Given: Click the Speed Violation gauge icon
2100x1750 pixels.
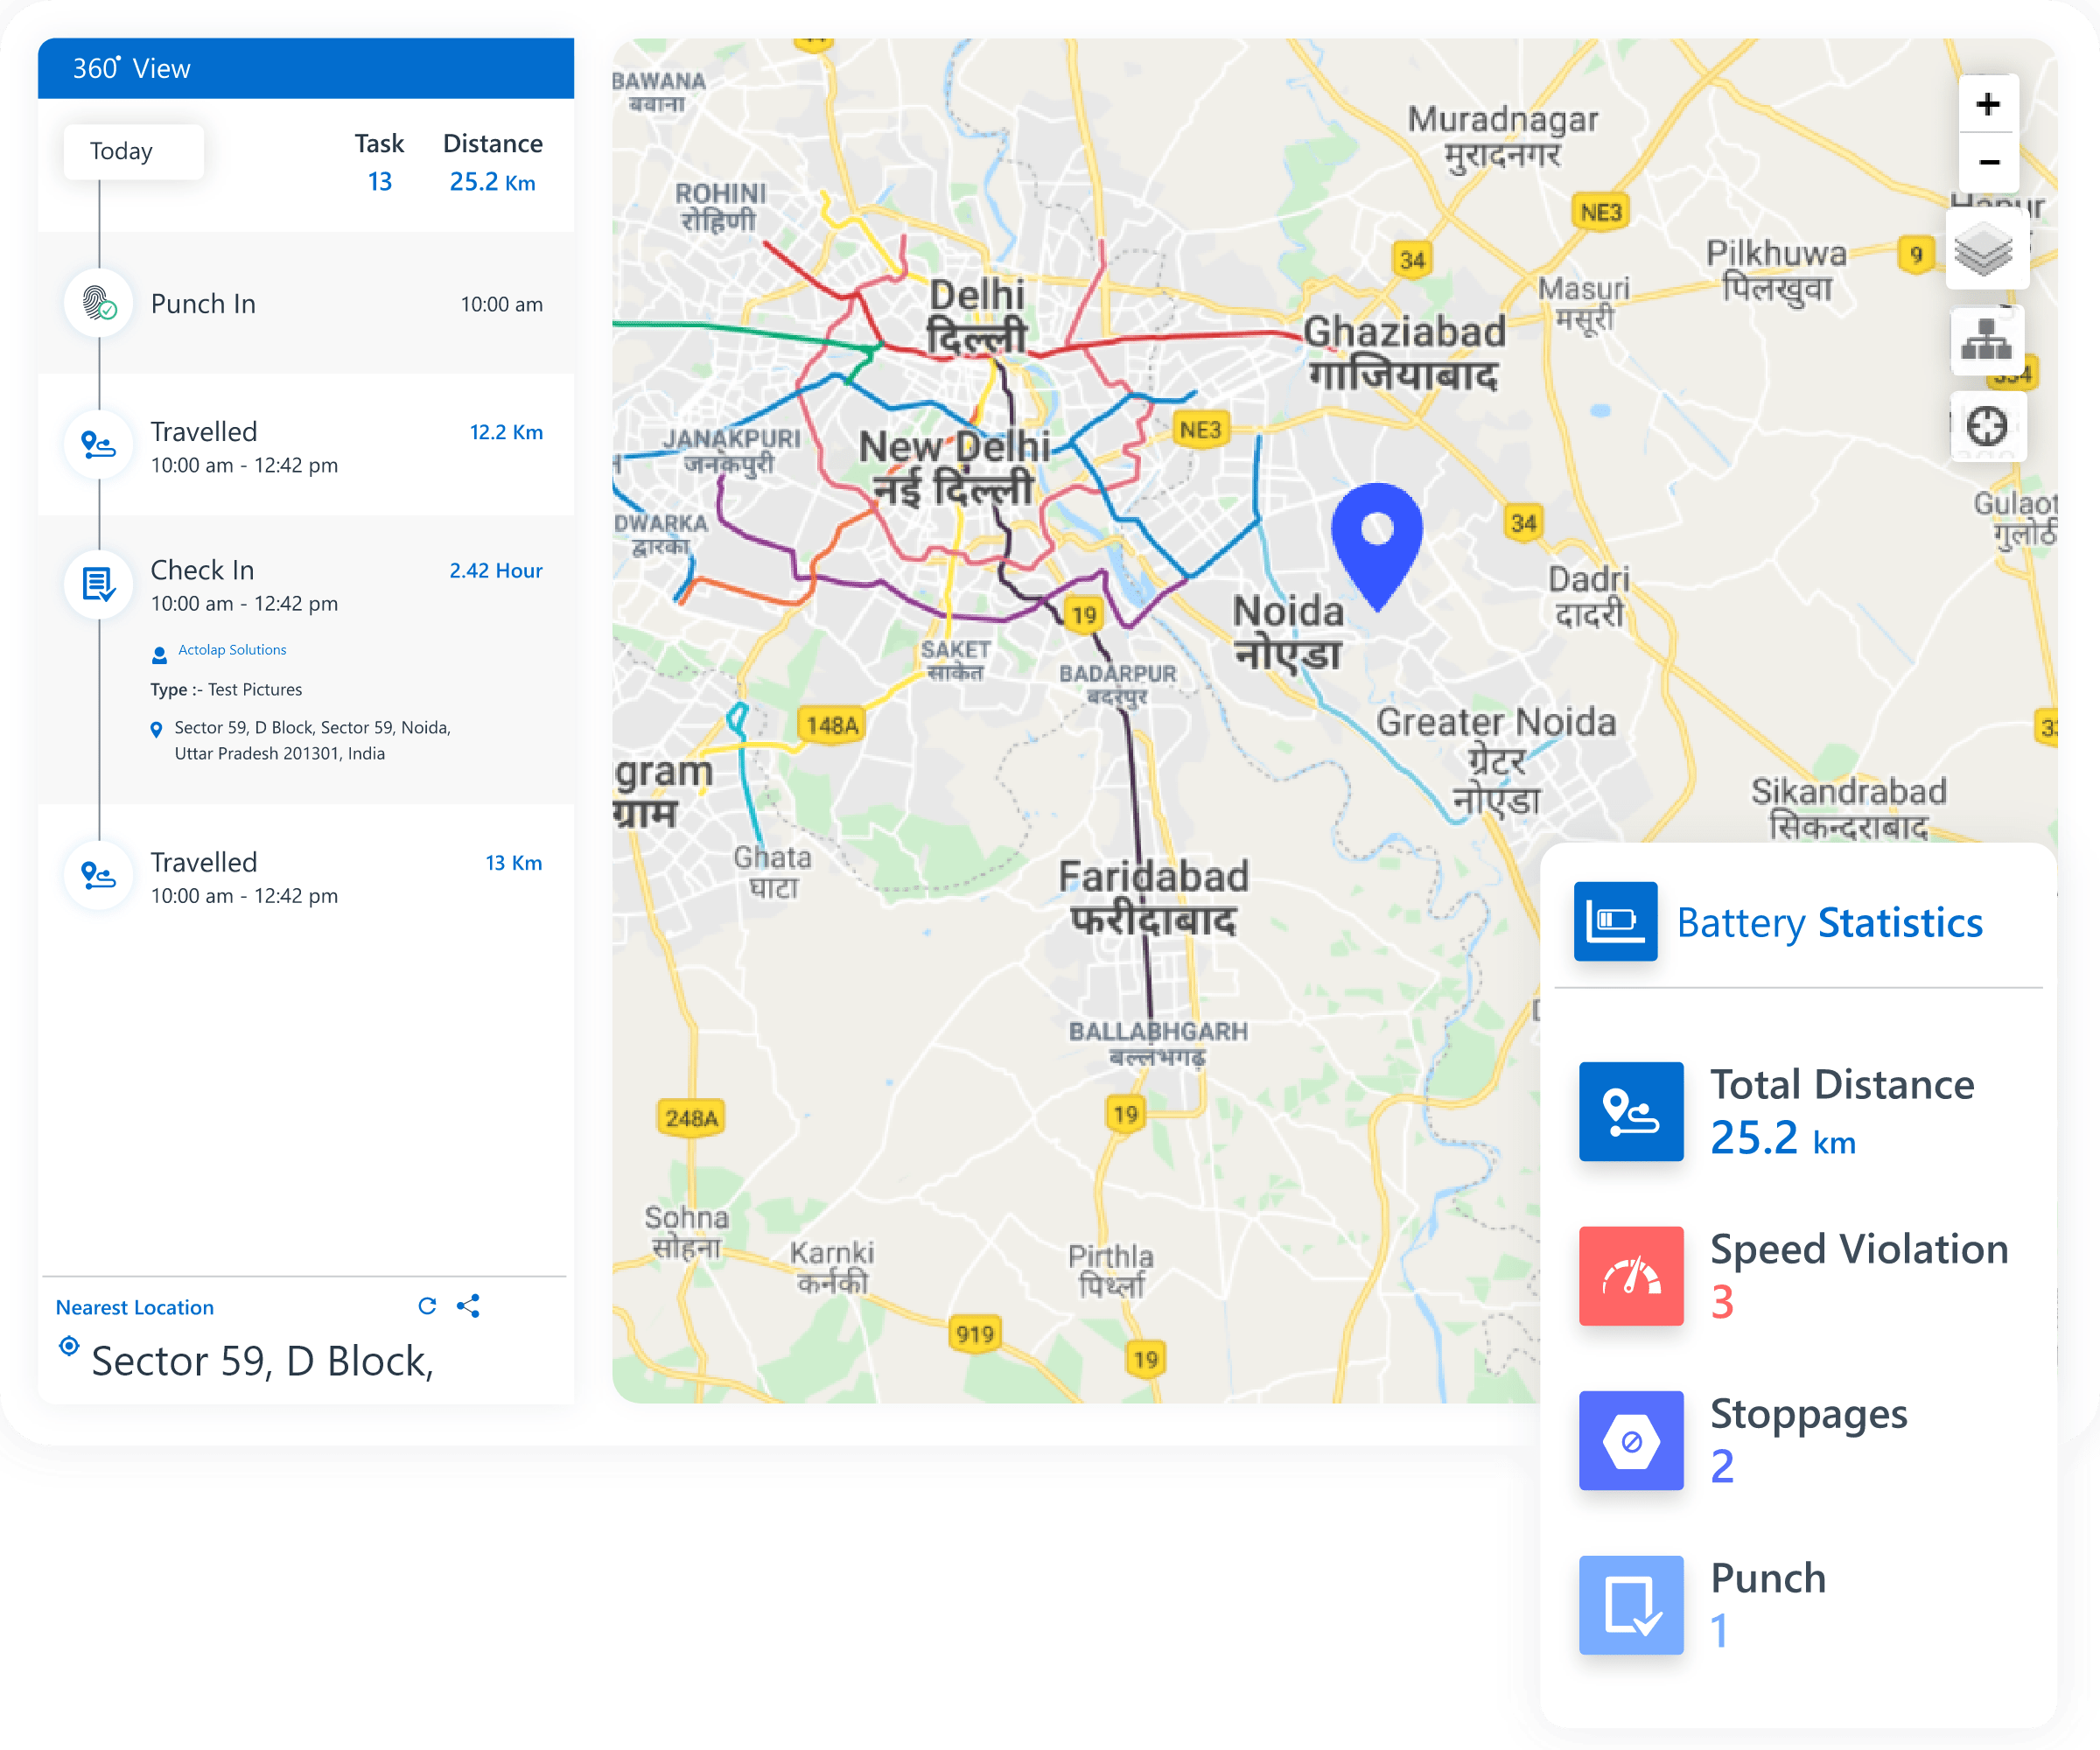Looking at the screenshot, I should (x=1630, y=1275).
